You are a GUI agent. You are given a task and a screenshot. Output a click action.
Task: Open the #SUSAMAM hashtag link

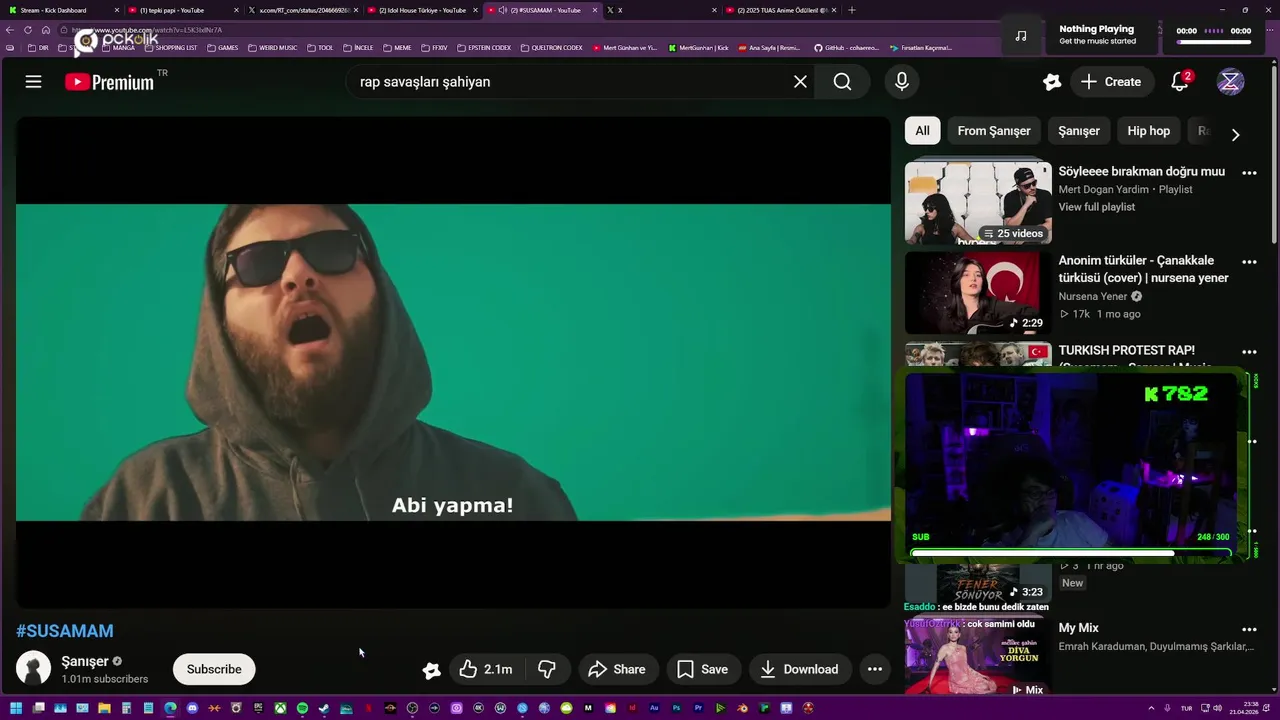[65, 631]
